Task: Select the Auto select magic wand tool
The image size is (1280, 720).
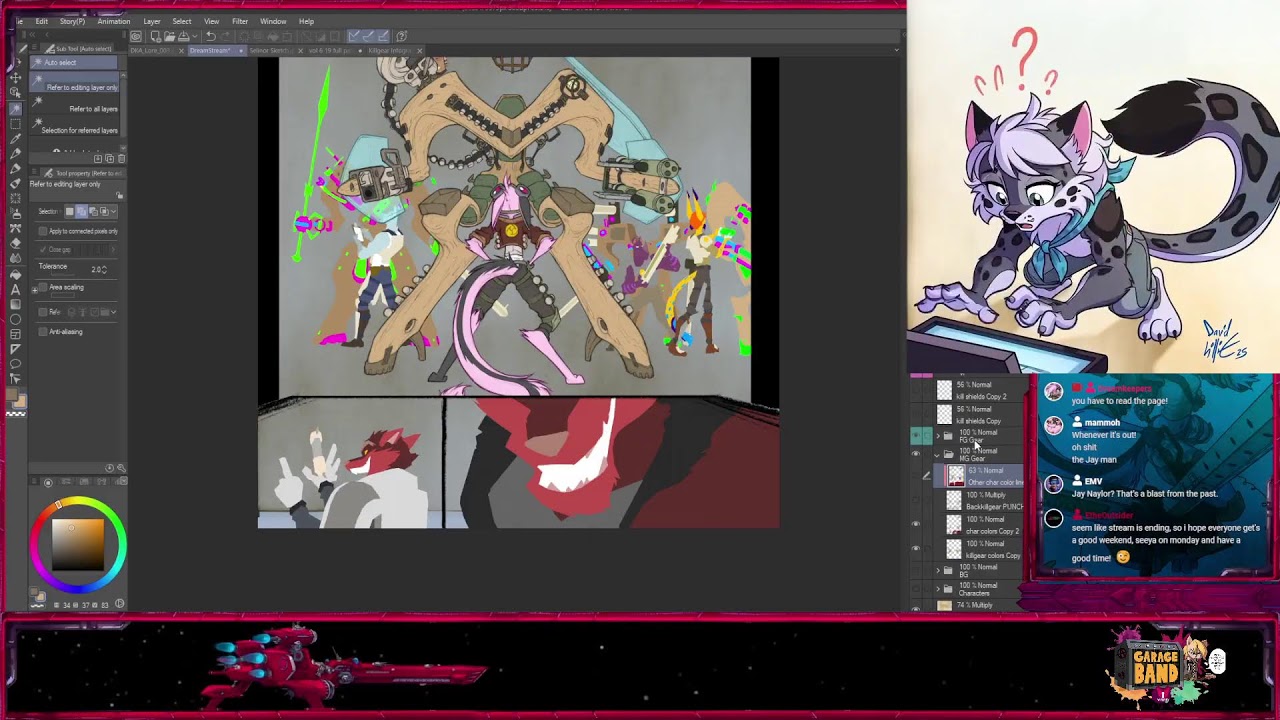Action: [16, 109]
